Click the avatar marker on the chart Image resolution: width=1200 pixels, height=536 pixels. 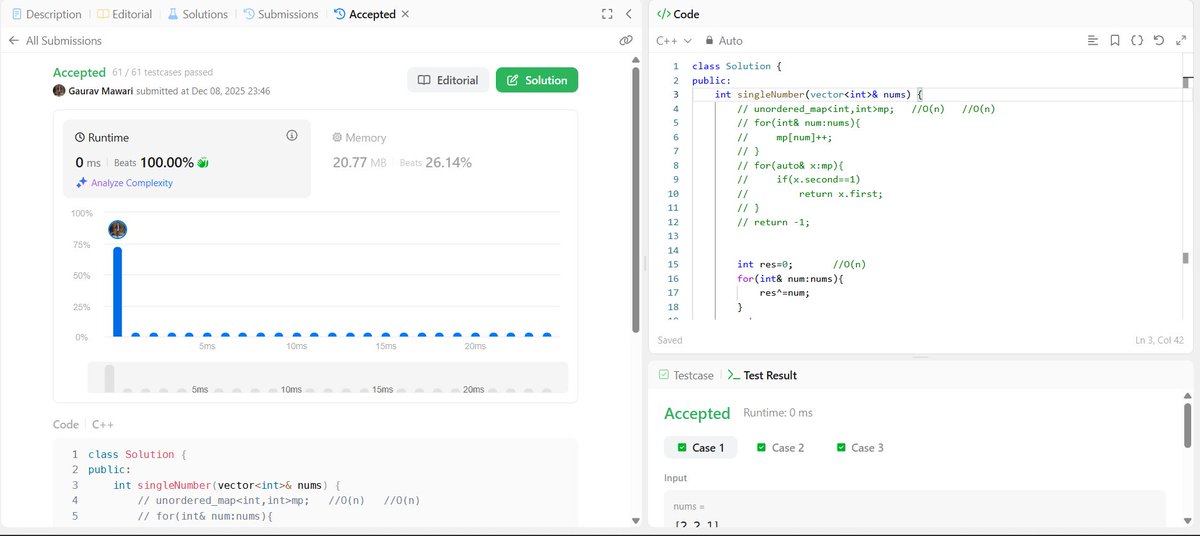(x=117, y=229)
